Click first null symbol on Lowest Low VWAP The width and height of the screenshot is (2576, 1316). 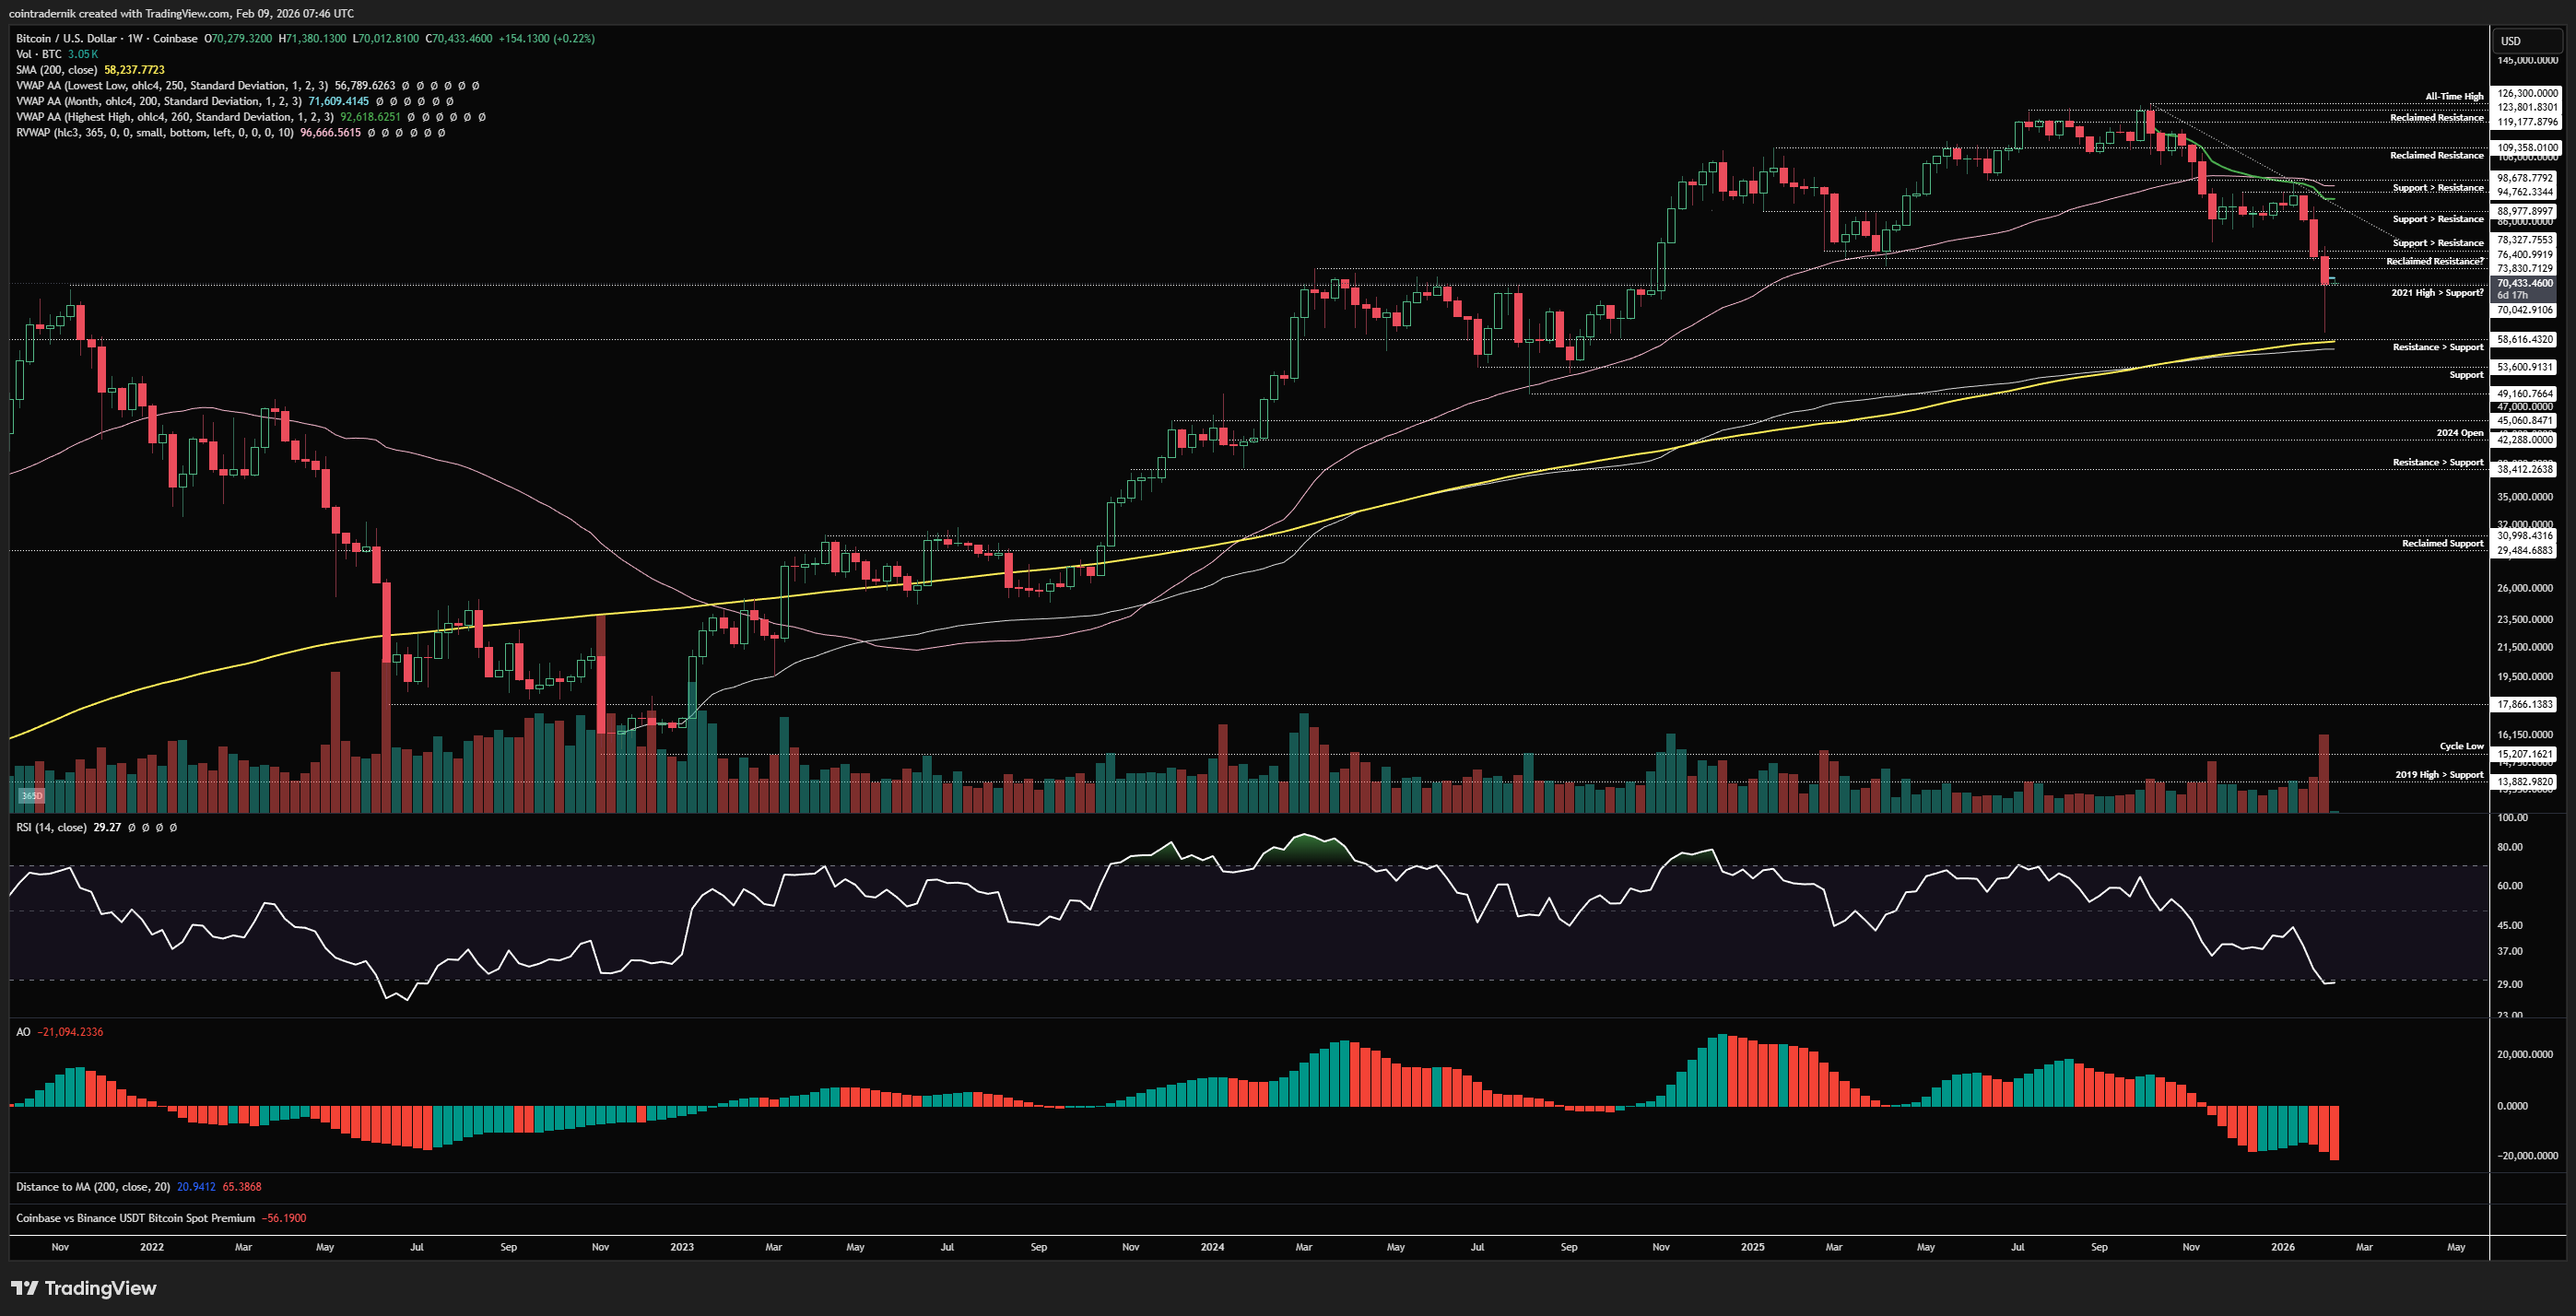[x=406, y=86]
